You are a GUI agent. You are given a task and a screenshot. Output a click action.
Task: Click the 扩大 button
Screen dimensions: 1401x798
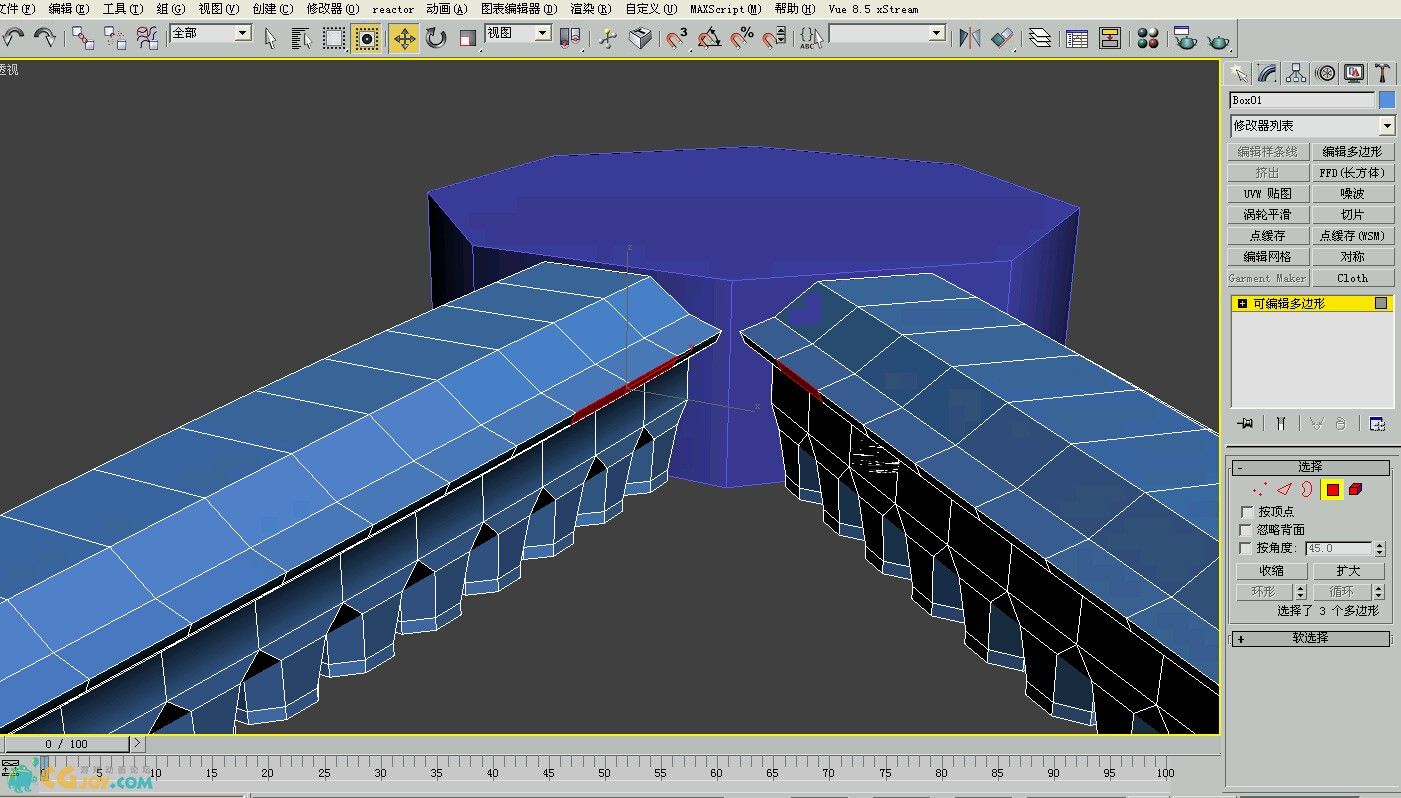coord(1348,571)
